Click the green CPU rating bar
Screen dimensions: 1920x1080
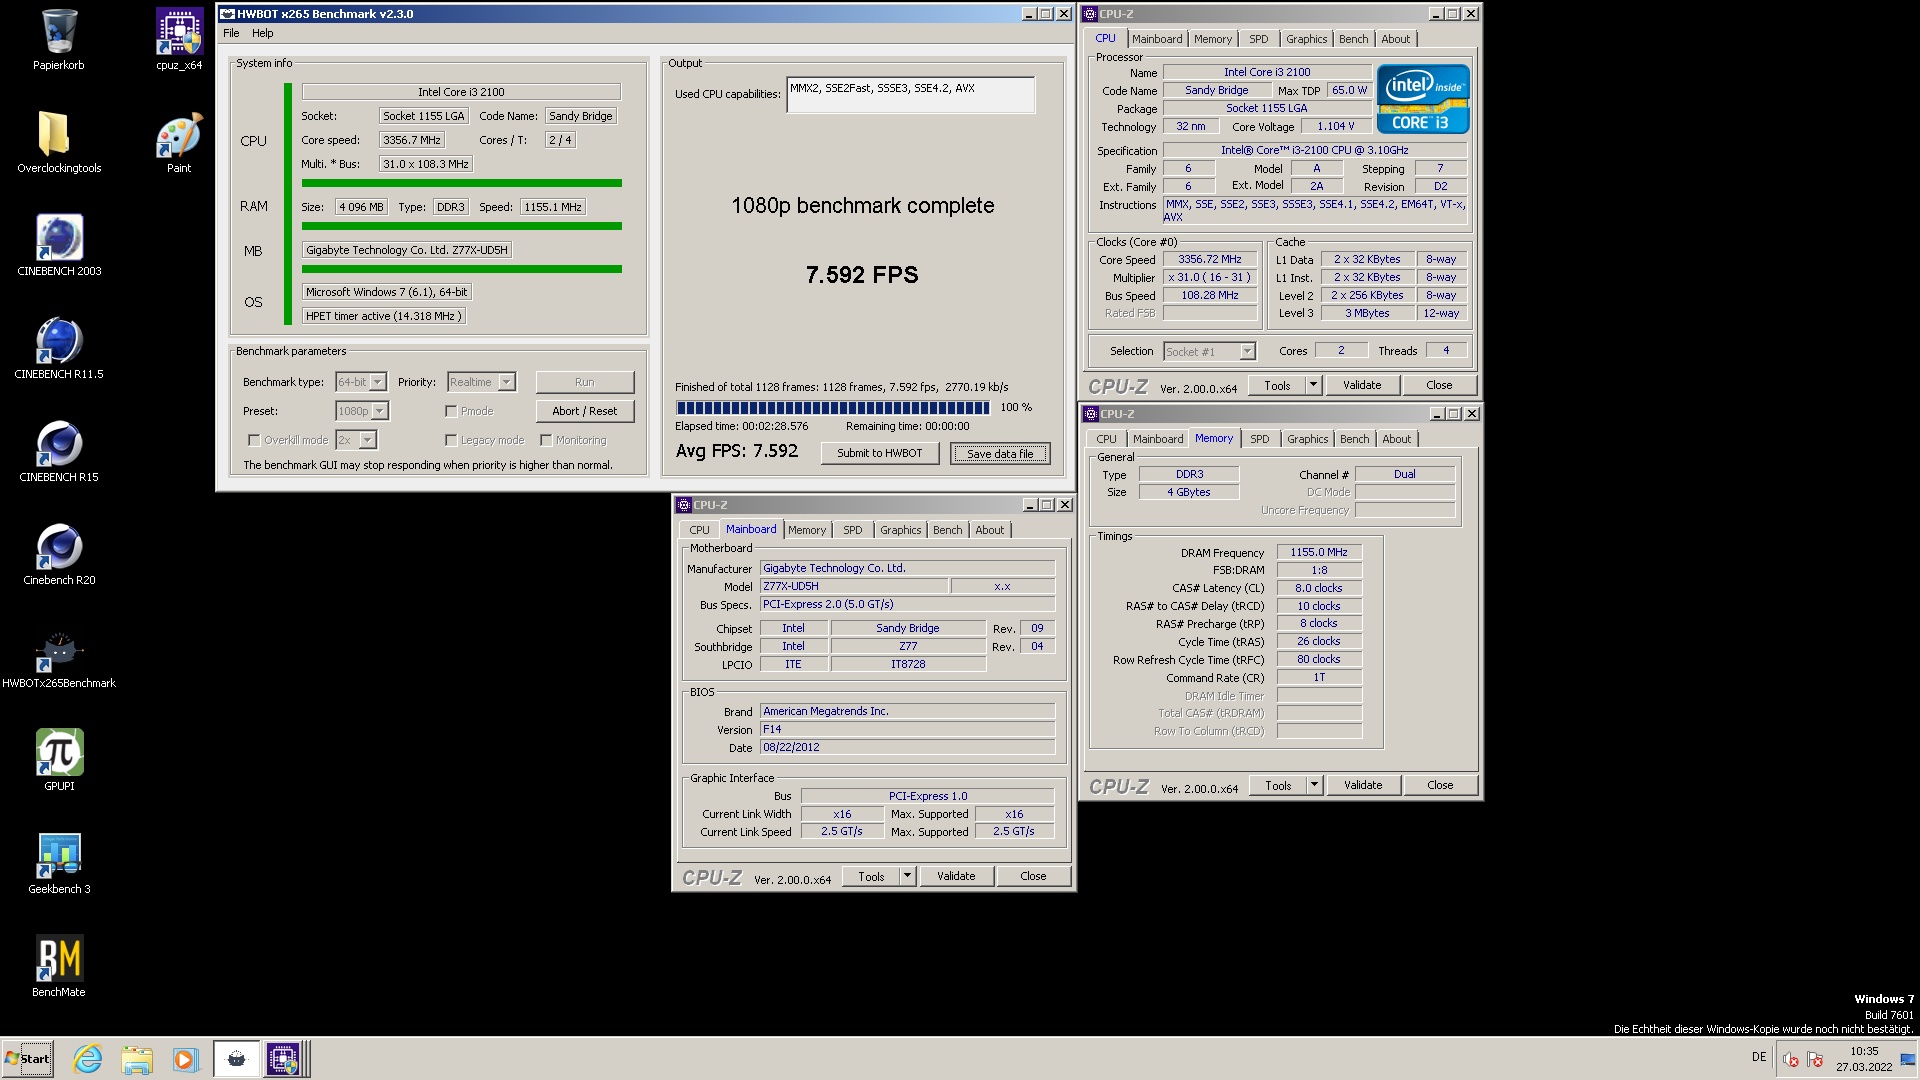[x=461, y=183]
